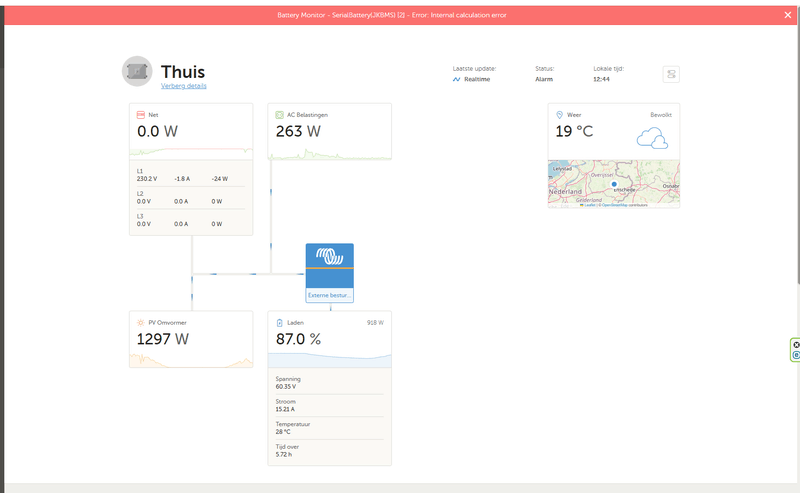Click the 12:44 local time

click(x=602, y=80)
